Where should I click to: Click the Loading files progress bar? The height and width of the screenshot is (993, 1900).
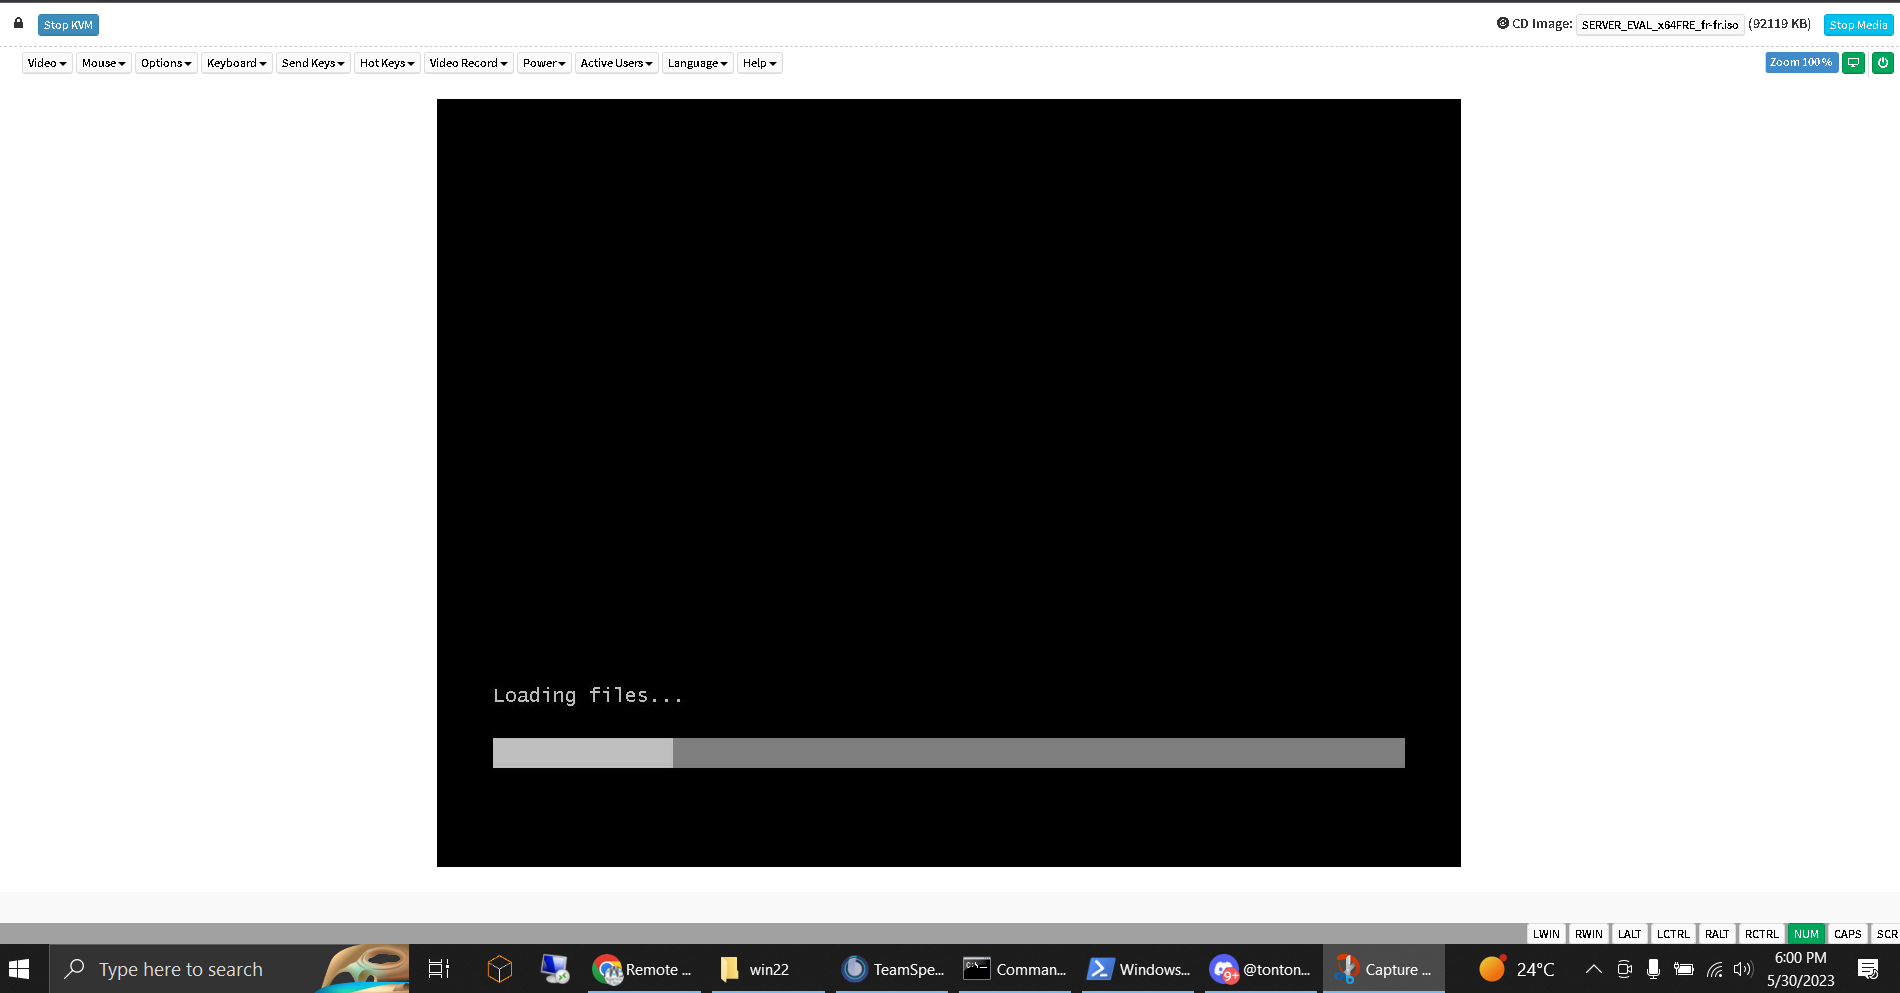tap(948, 753)
